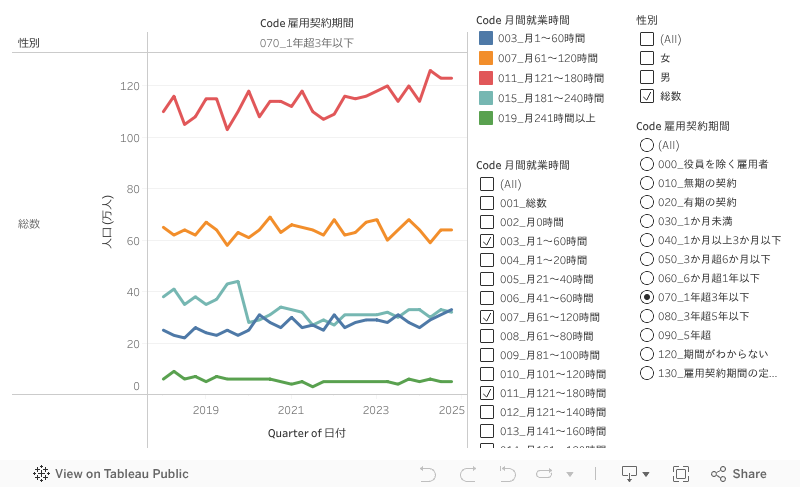Open the View on Tableau Public link
Viewport: 800px width, 487px height.
(110, 474)
